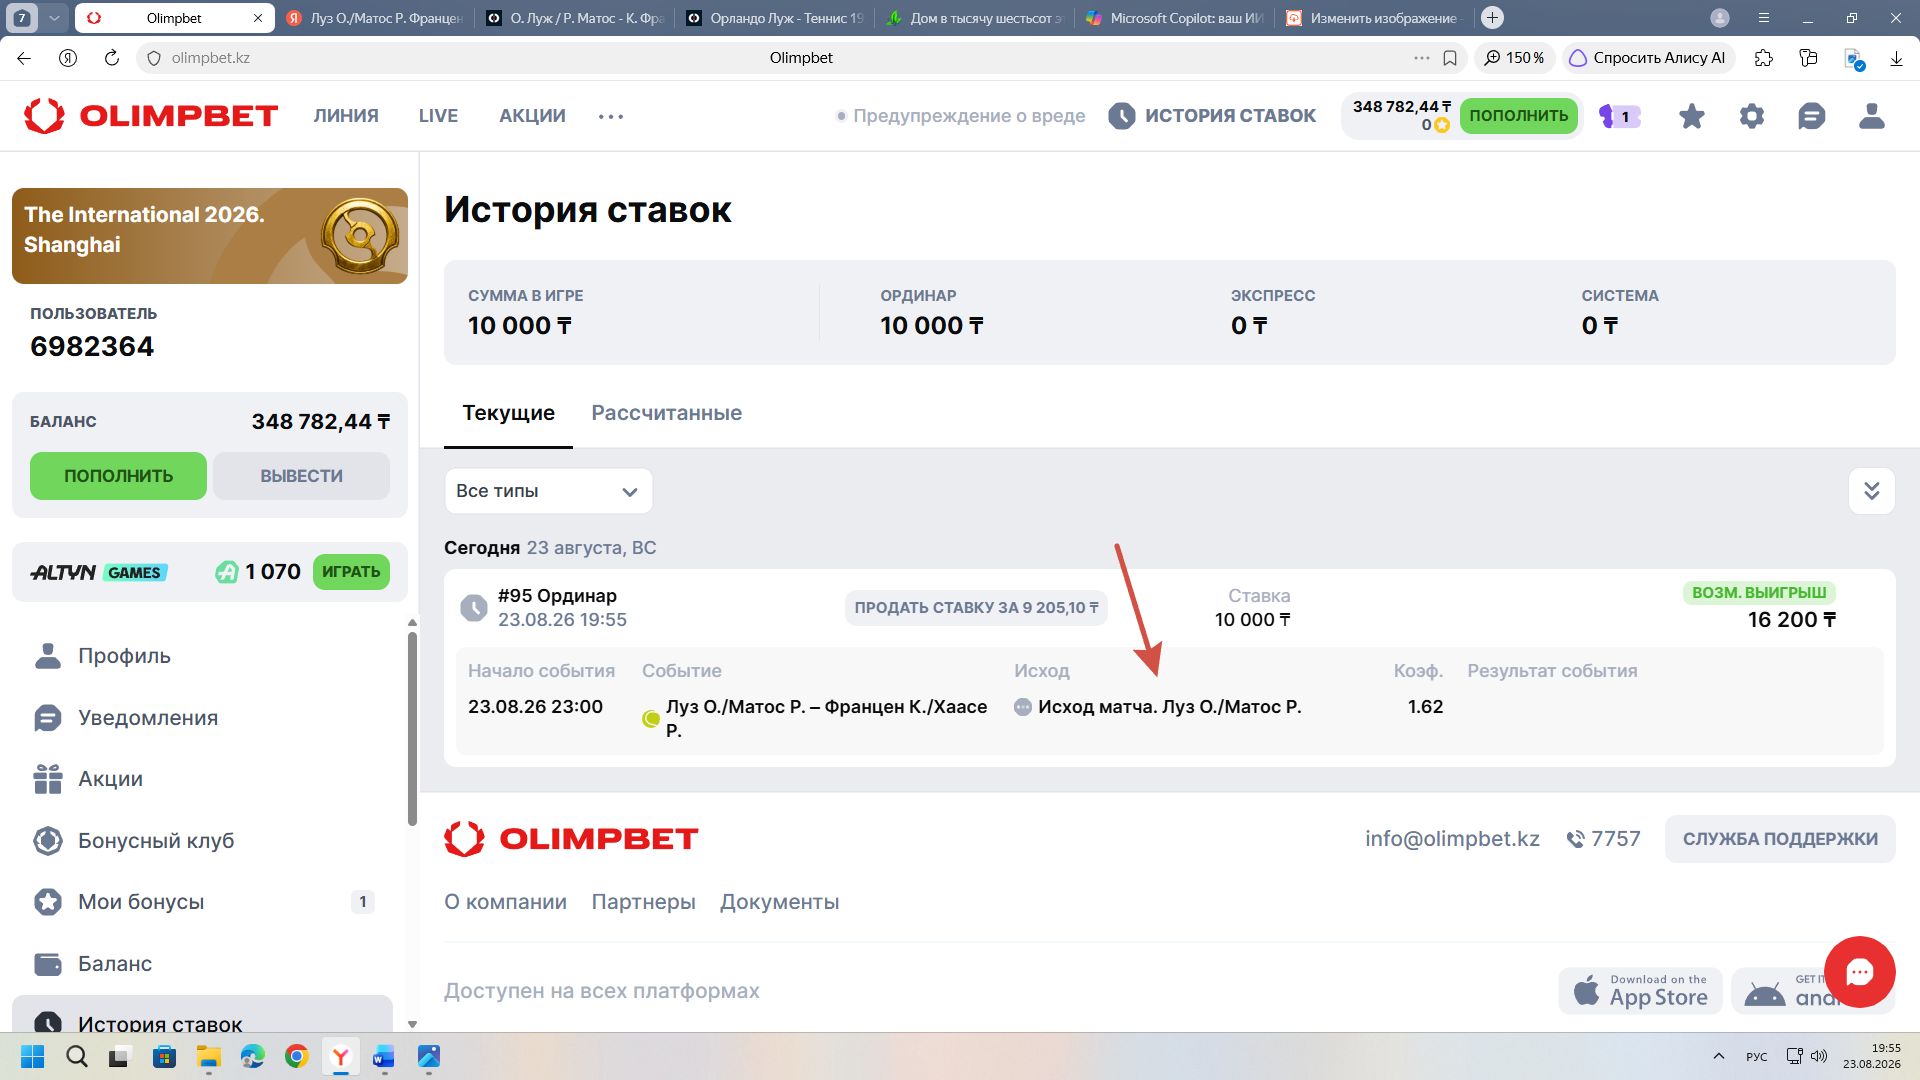Click ПРОДАТЬ СТАВКУ ЗА 9 205,10 button
Viewport: 1920px width, 1080px height.
(976, 608)
